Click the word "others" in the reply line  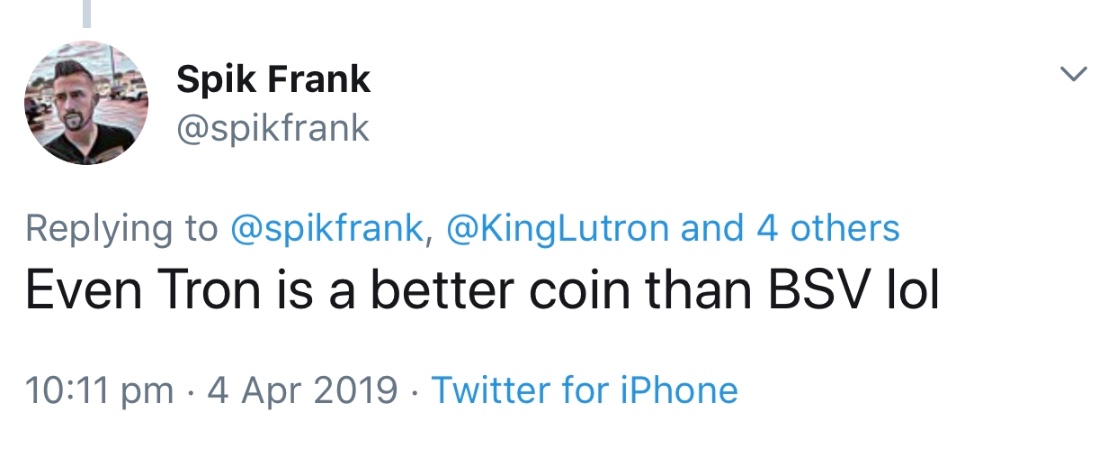(845, 229)
